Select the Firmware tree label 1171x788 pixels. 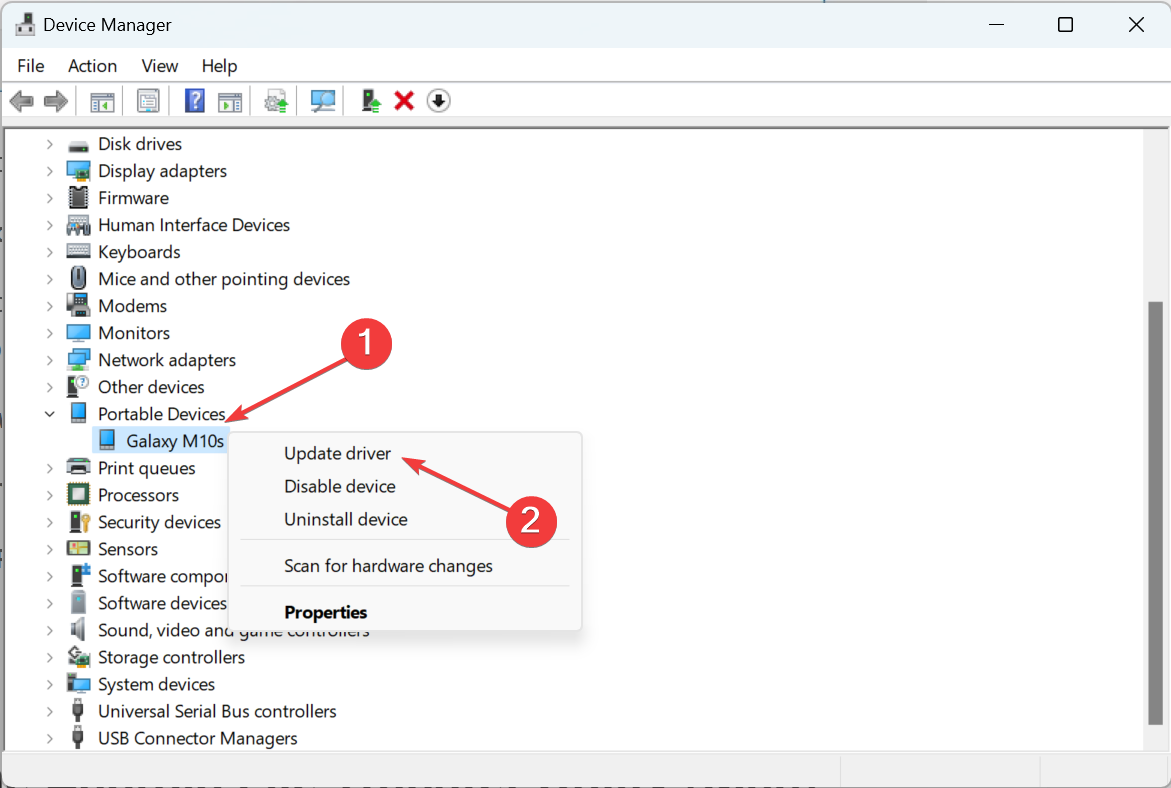tap(134, 198)
